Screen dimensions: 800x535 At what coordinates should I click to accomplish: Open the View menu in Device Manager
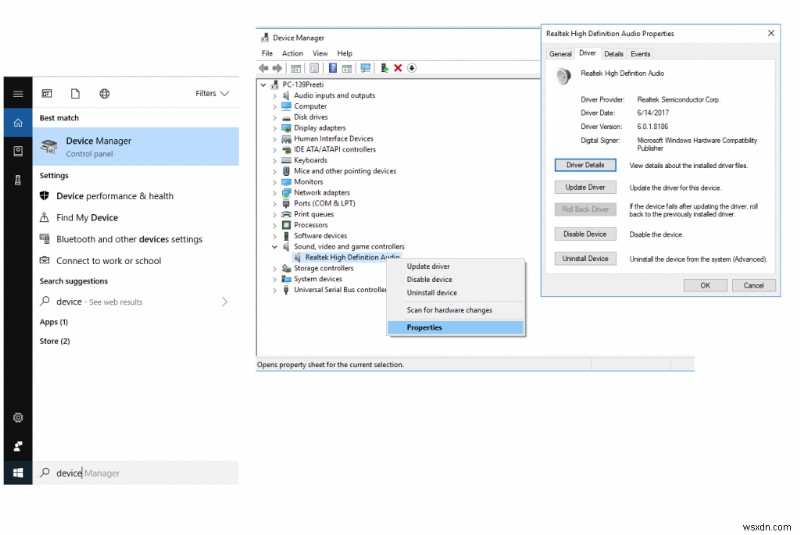[x=320, y=53]
